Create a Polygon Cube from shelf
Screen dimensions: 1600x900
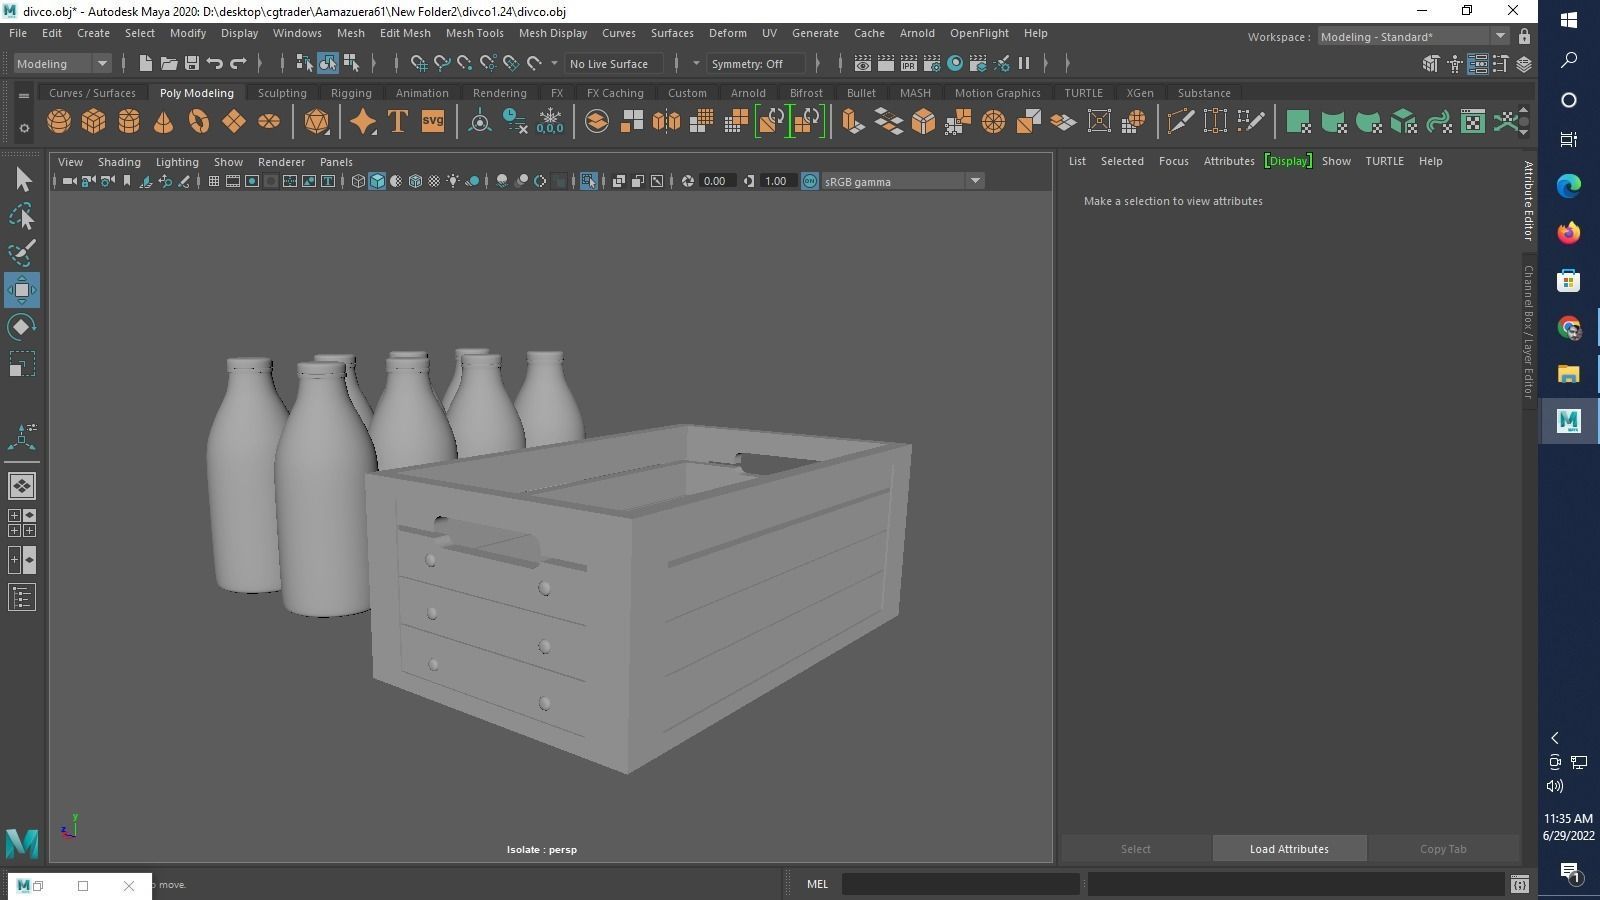(94, 122)
